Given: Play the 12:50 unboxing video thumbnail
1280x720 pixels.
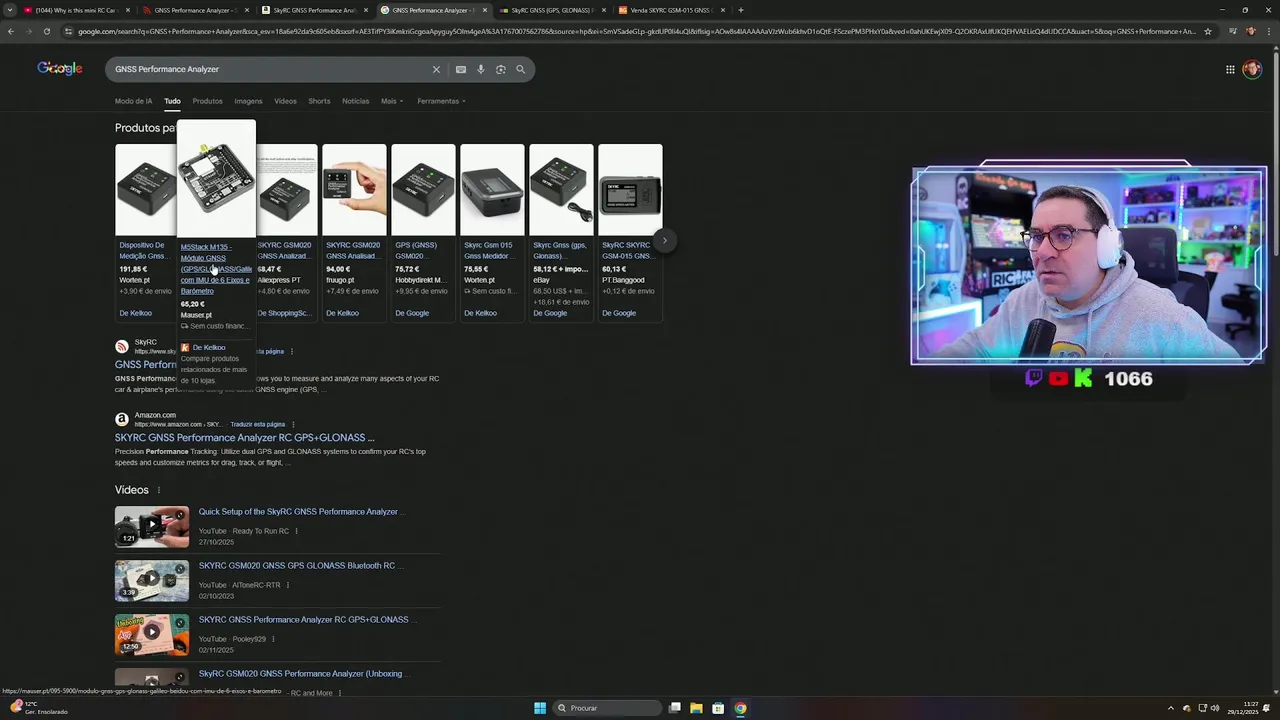Looking at the screenshot, I should pos(151,635).
